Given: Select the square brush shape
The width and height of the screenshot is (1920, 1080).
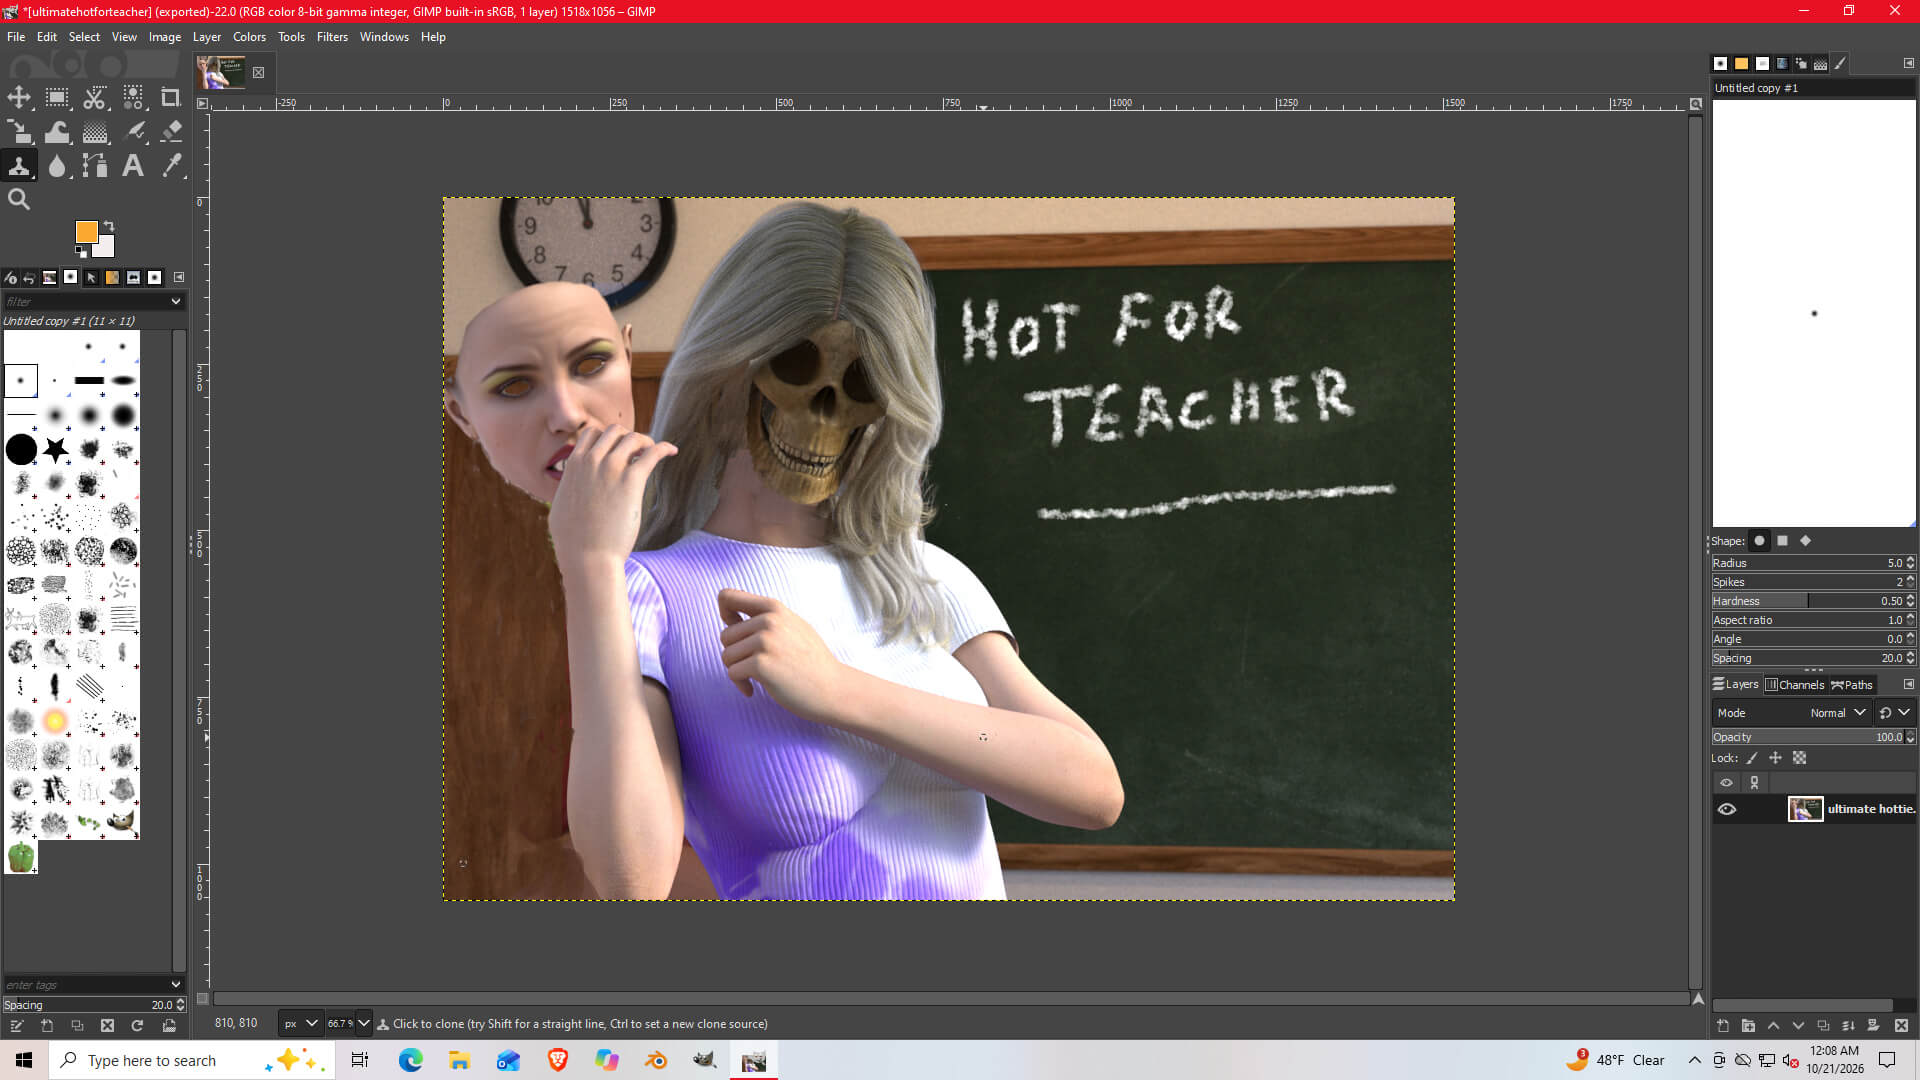Looking at the screenshot, I should coord(1782,541).
